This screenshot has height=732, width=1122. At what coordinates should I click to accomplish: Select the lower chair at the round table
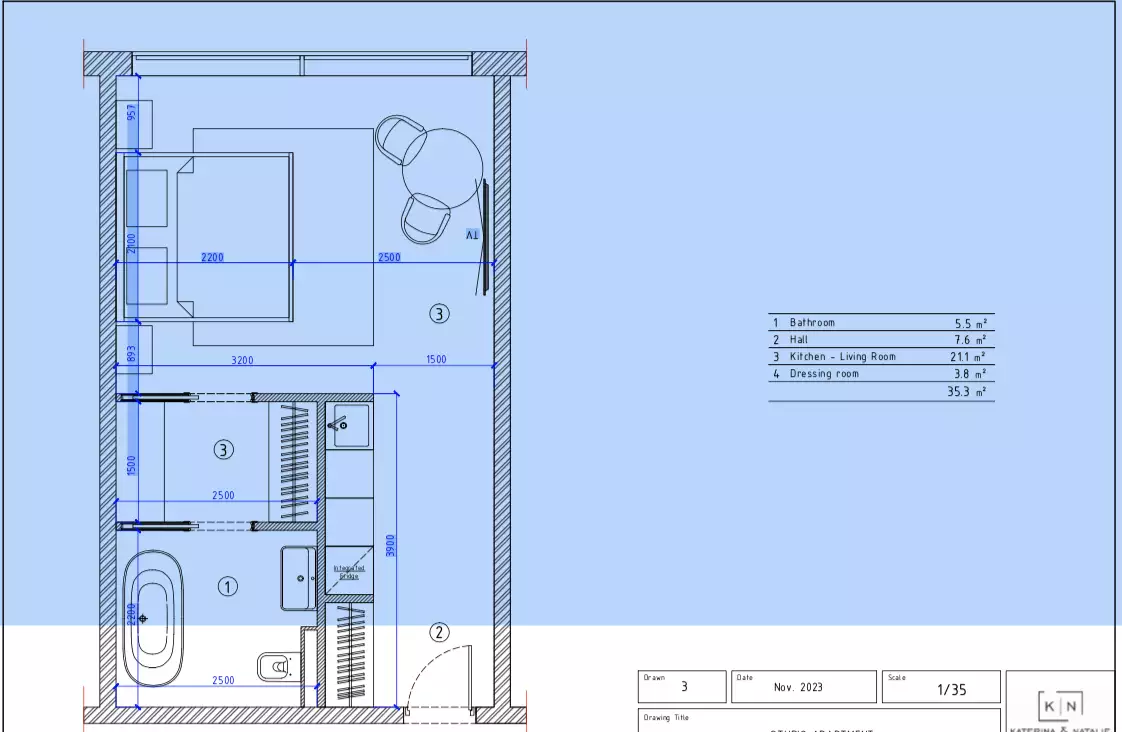(x=425, y=218)
